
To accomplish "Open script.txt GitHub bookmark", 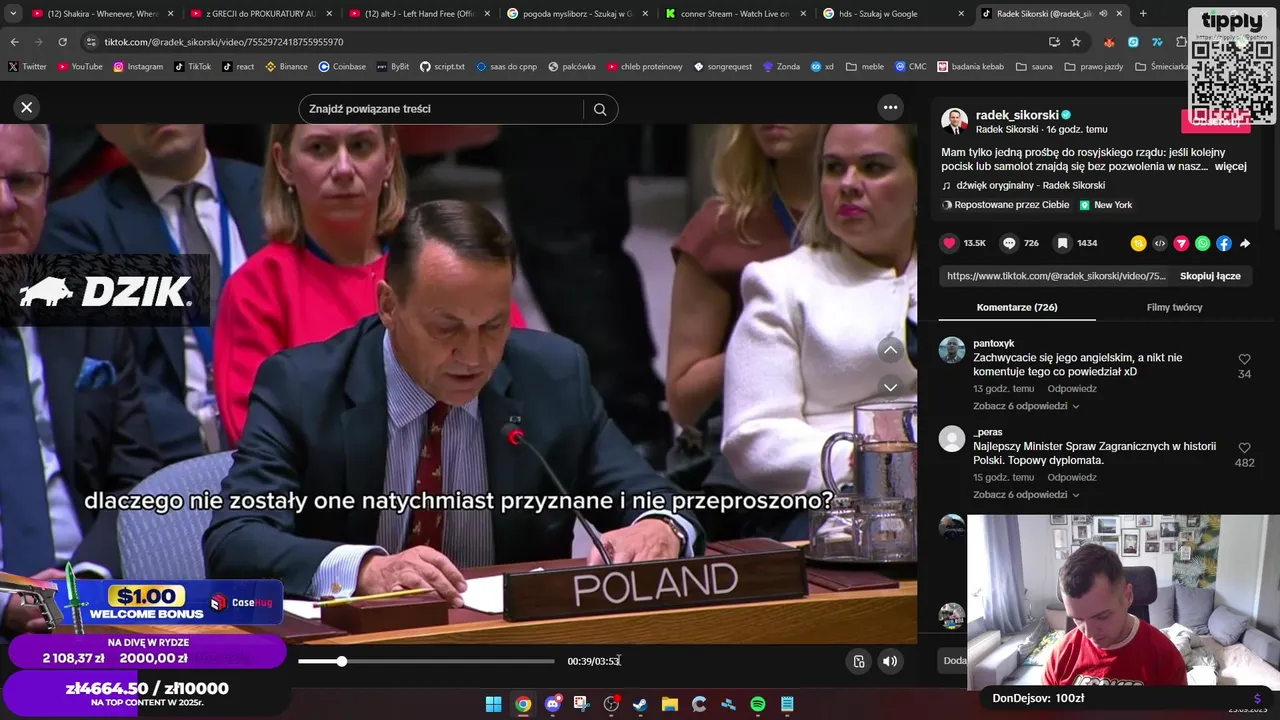I will point(442,67).
